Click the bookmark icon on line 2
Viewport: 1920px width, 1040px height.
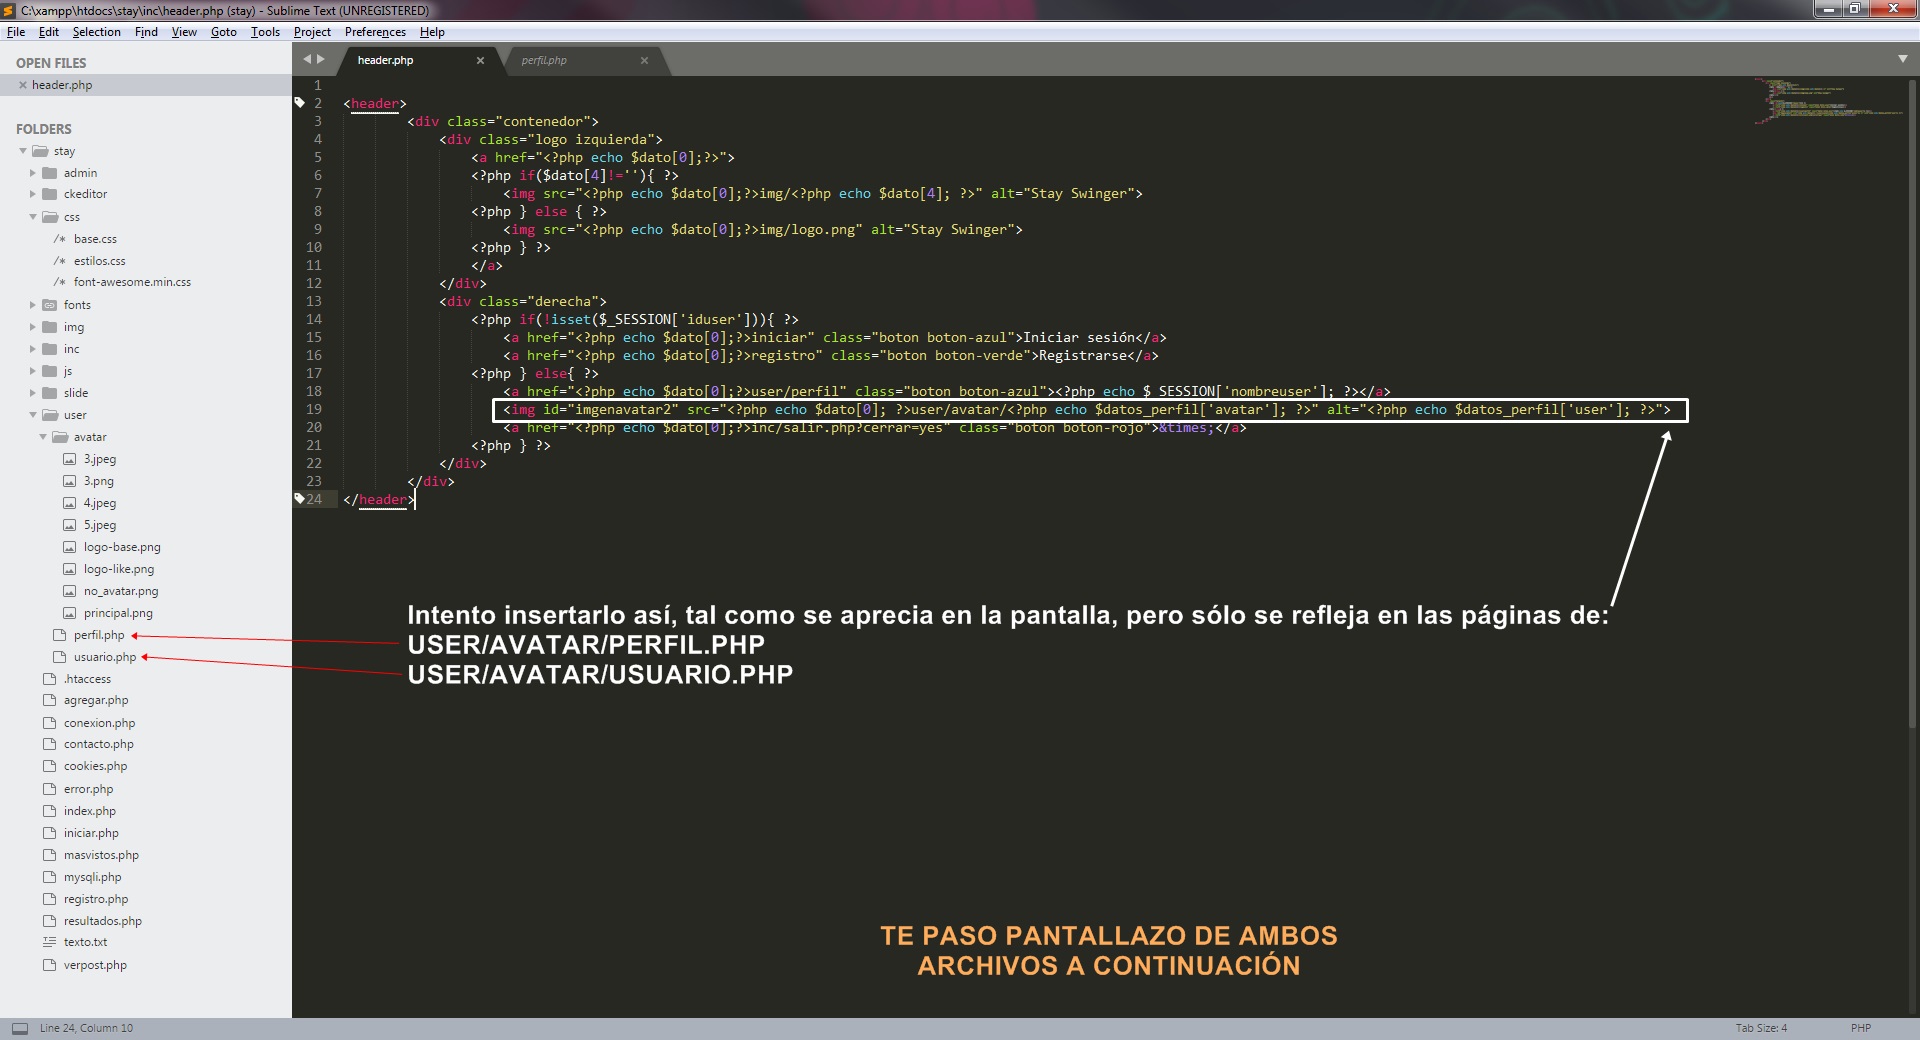[x=299, y=103]
